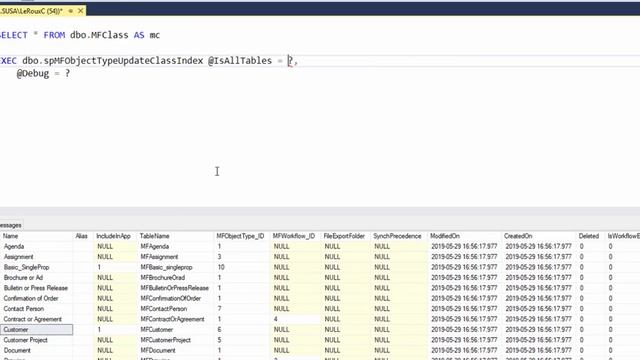Switch to the Messages results tab
The width and height of the screenshot is (640, 360).
(x=11, y=225)
